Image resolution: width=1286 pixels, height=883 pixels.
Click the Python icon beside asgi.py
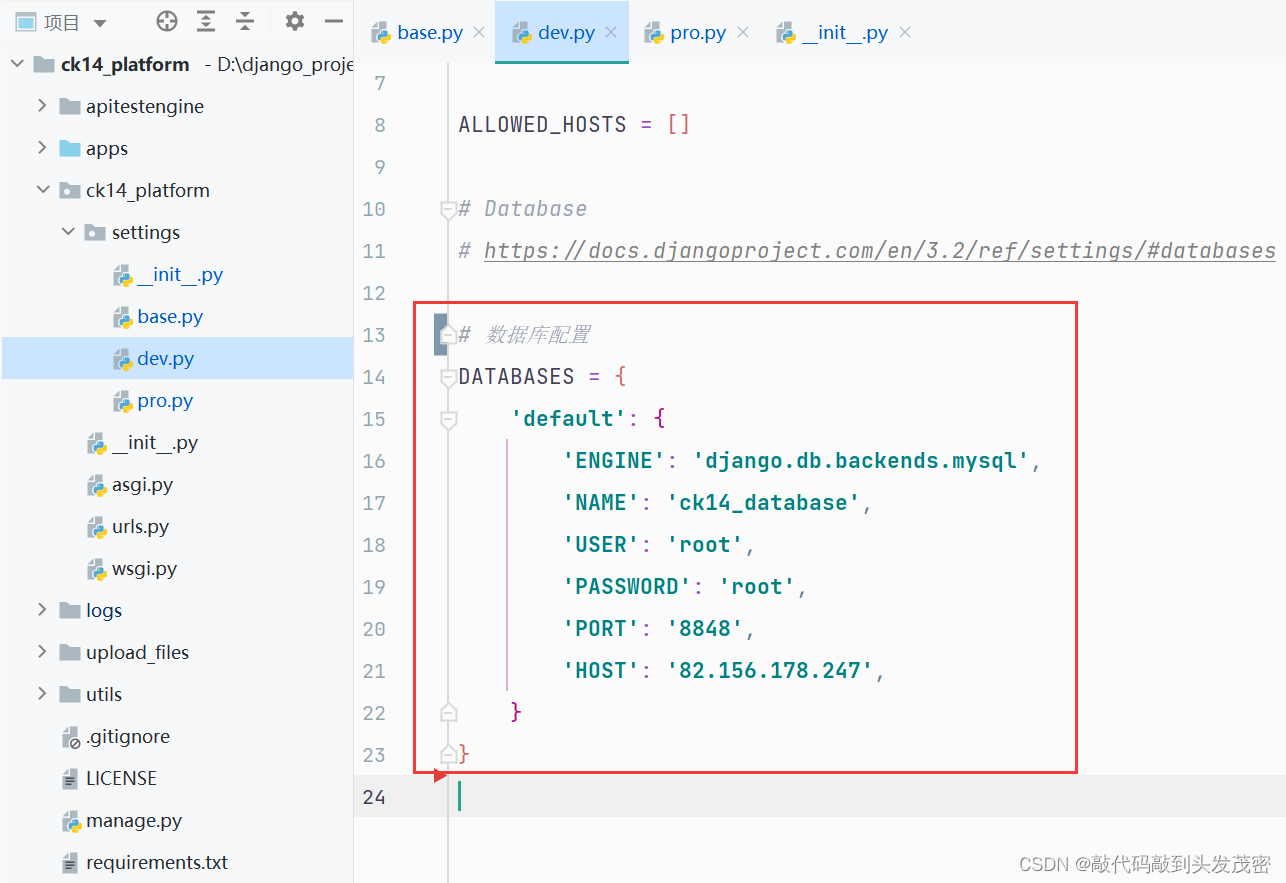pos(97,485)
